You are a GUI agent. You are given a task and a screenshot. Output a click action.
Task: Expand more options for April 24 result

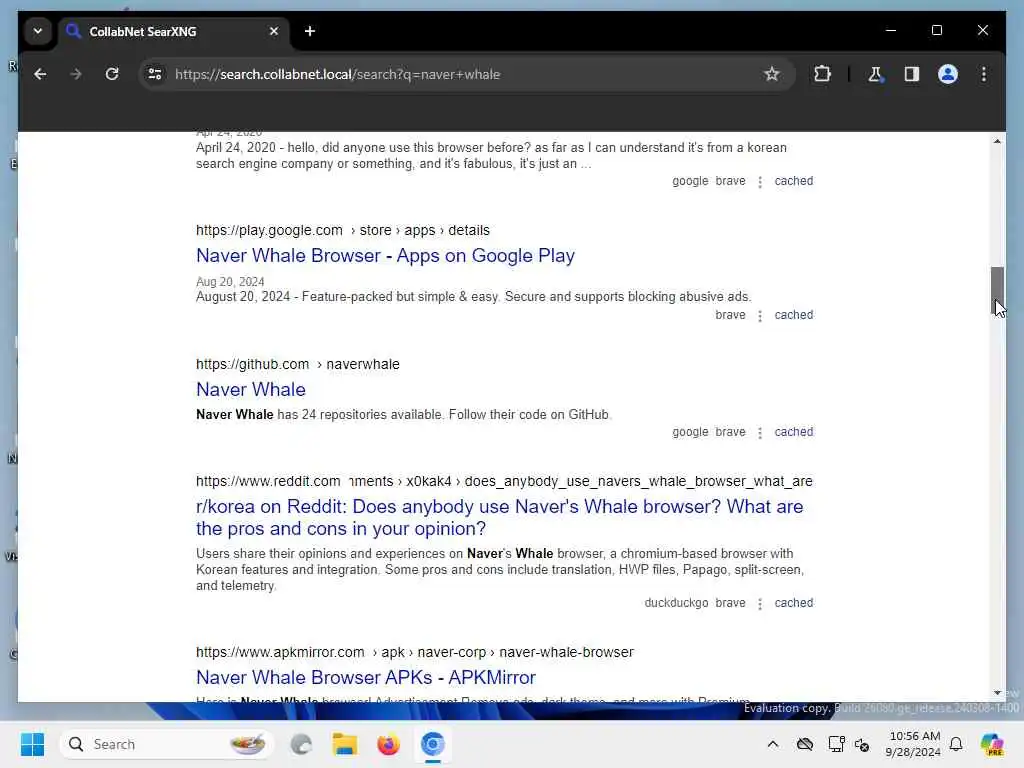pyautogui.click(x=760, y=182)
